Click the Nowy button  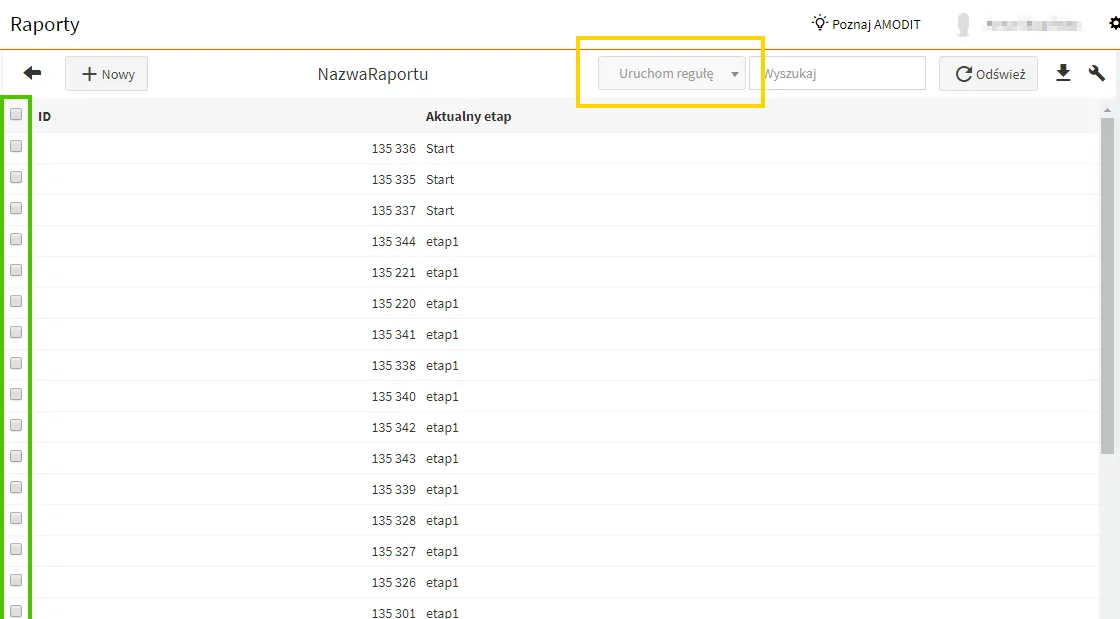click(x=106, y=74)
